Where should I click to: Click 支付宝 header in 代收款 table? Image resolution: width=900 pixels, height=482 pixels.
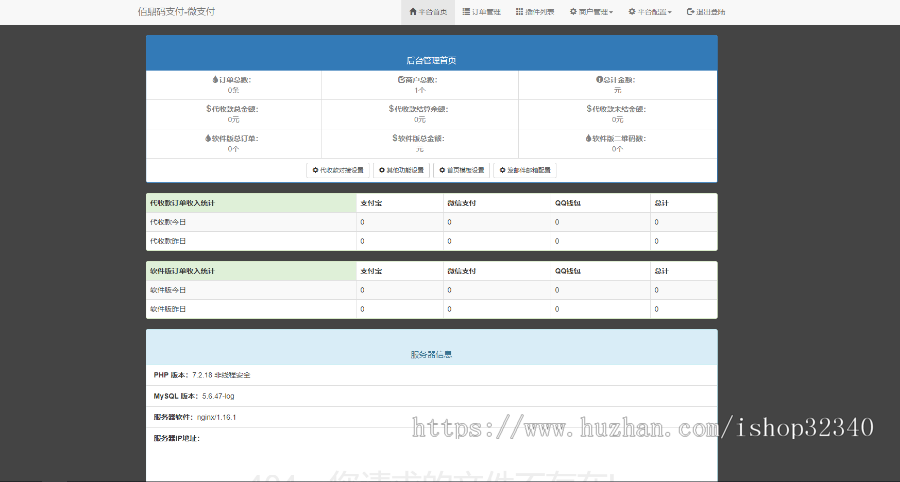[371, 203]
